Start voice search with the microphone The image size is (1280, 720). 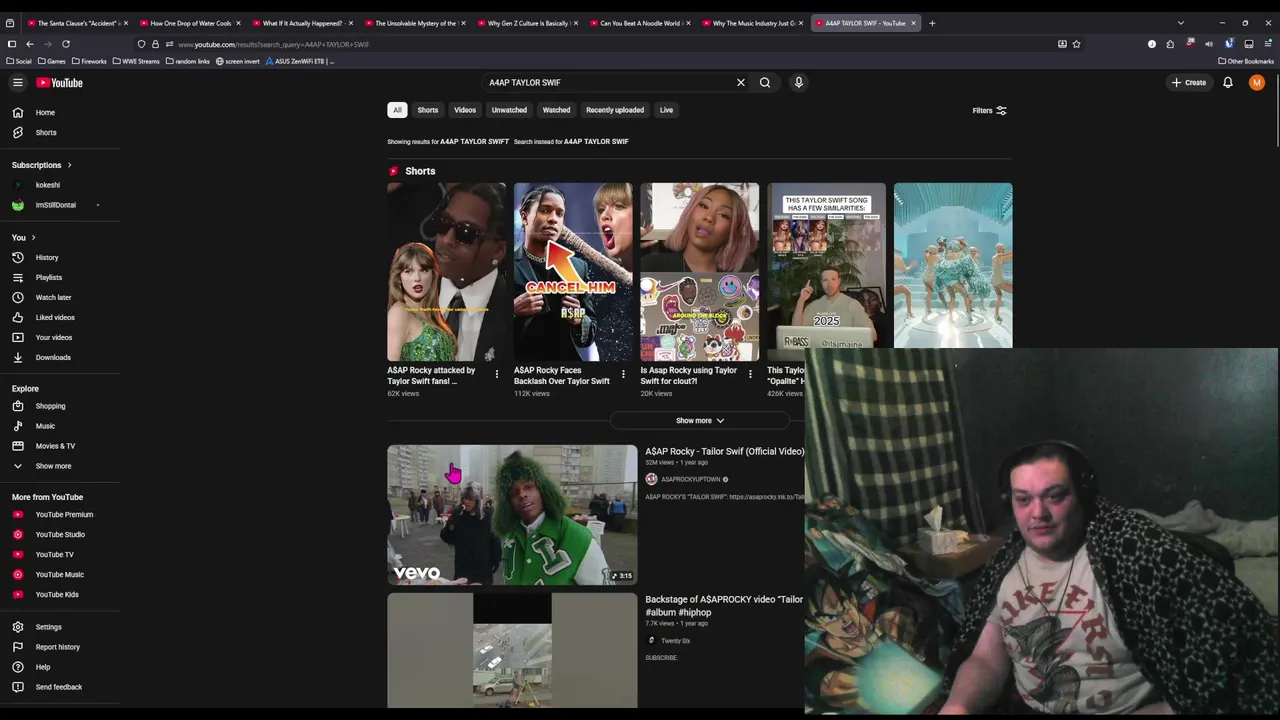(799, 83)
